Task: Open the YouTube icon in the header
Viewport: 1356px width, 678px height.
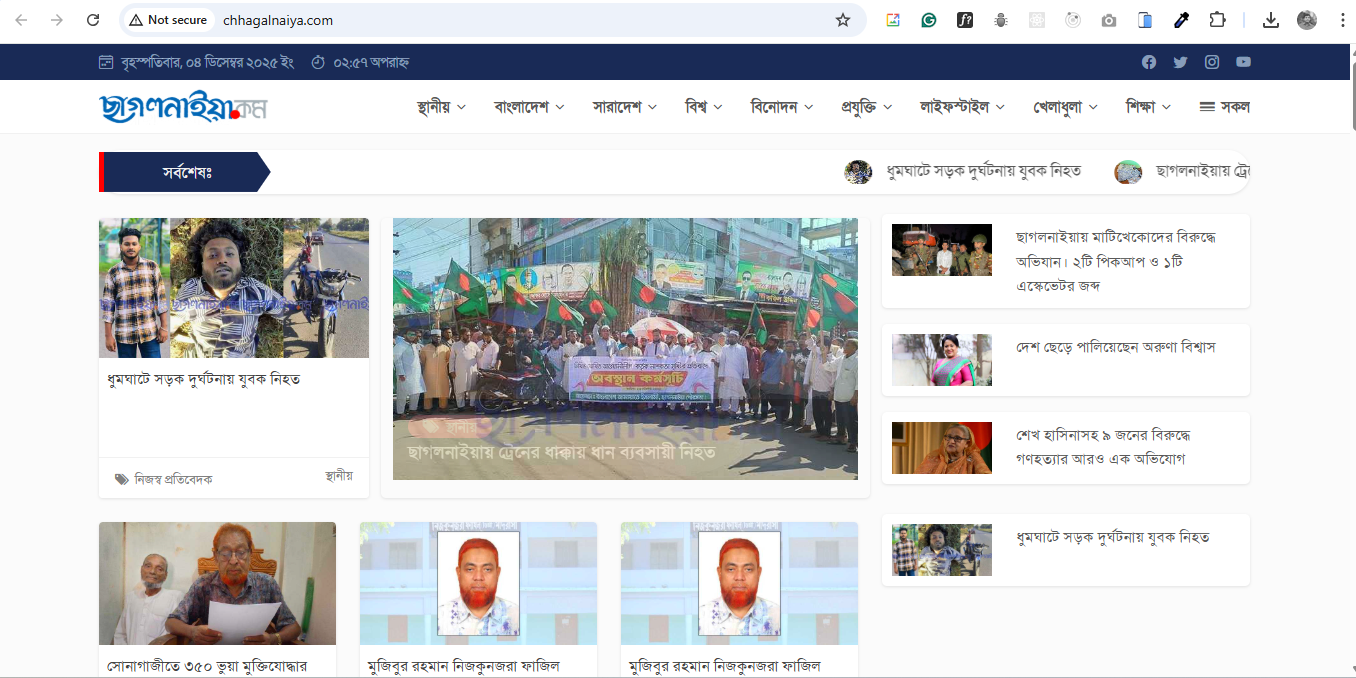Action: (1243, 61)
